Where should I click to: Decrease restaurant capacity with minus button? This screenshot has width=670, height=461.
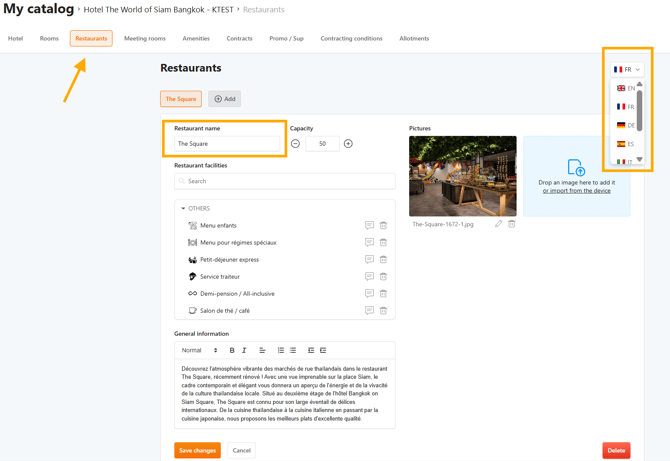pyautogui.click(x=295, y=144)
